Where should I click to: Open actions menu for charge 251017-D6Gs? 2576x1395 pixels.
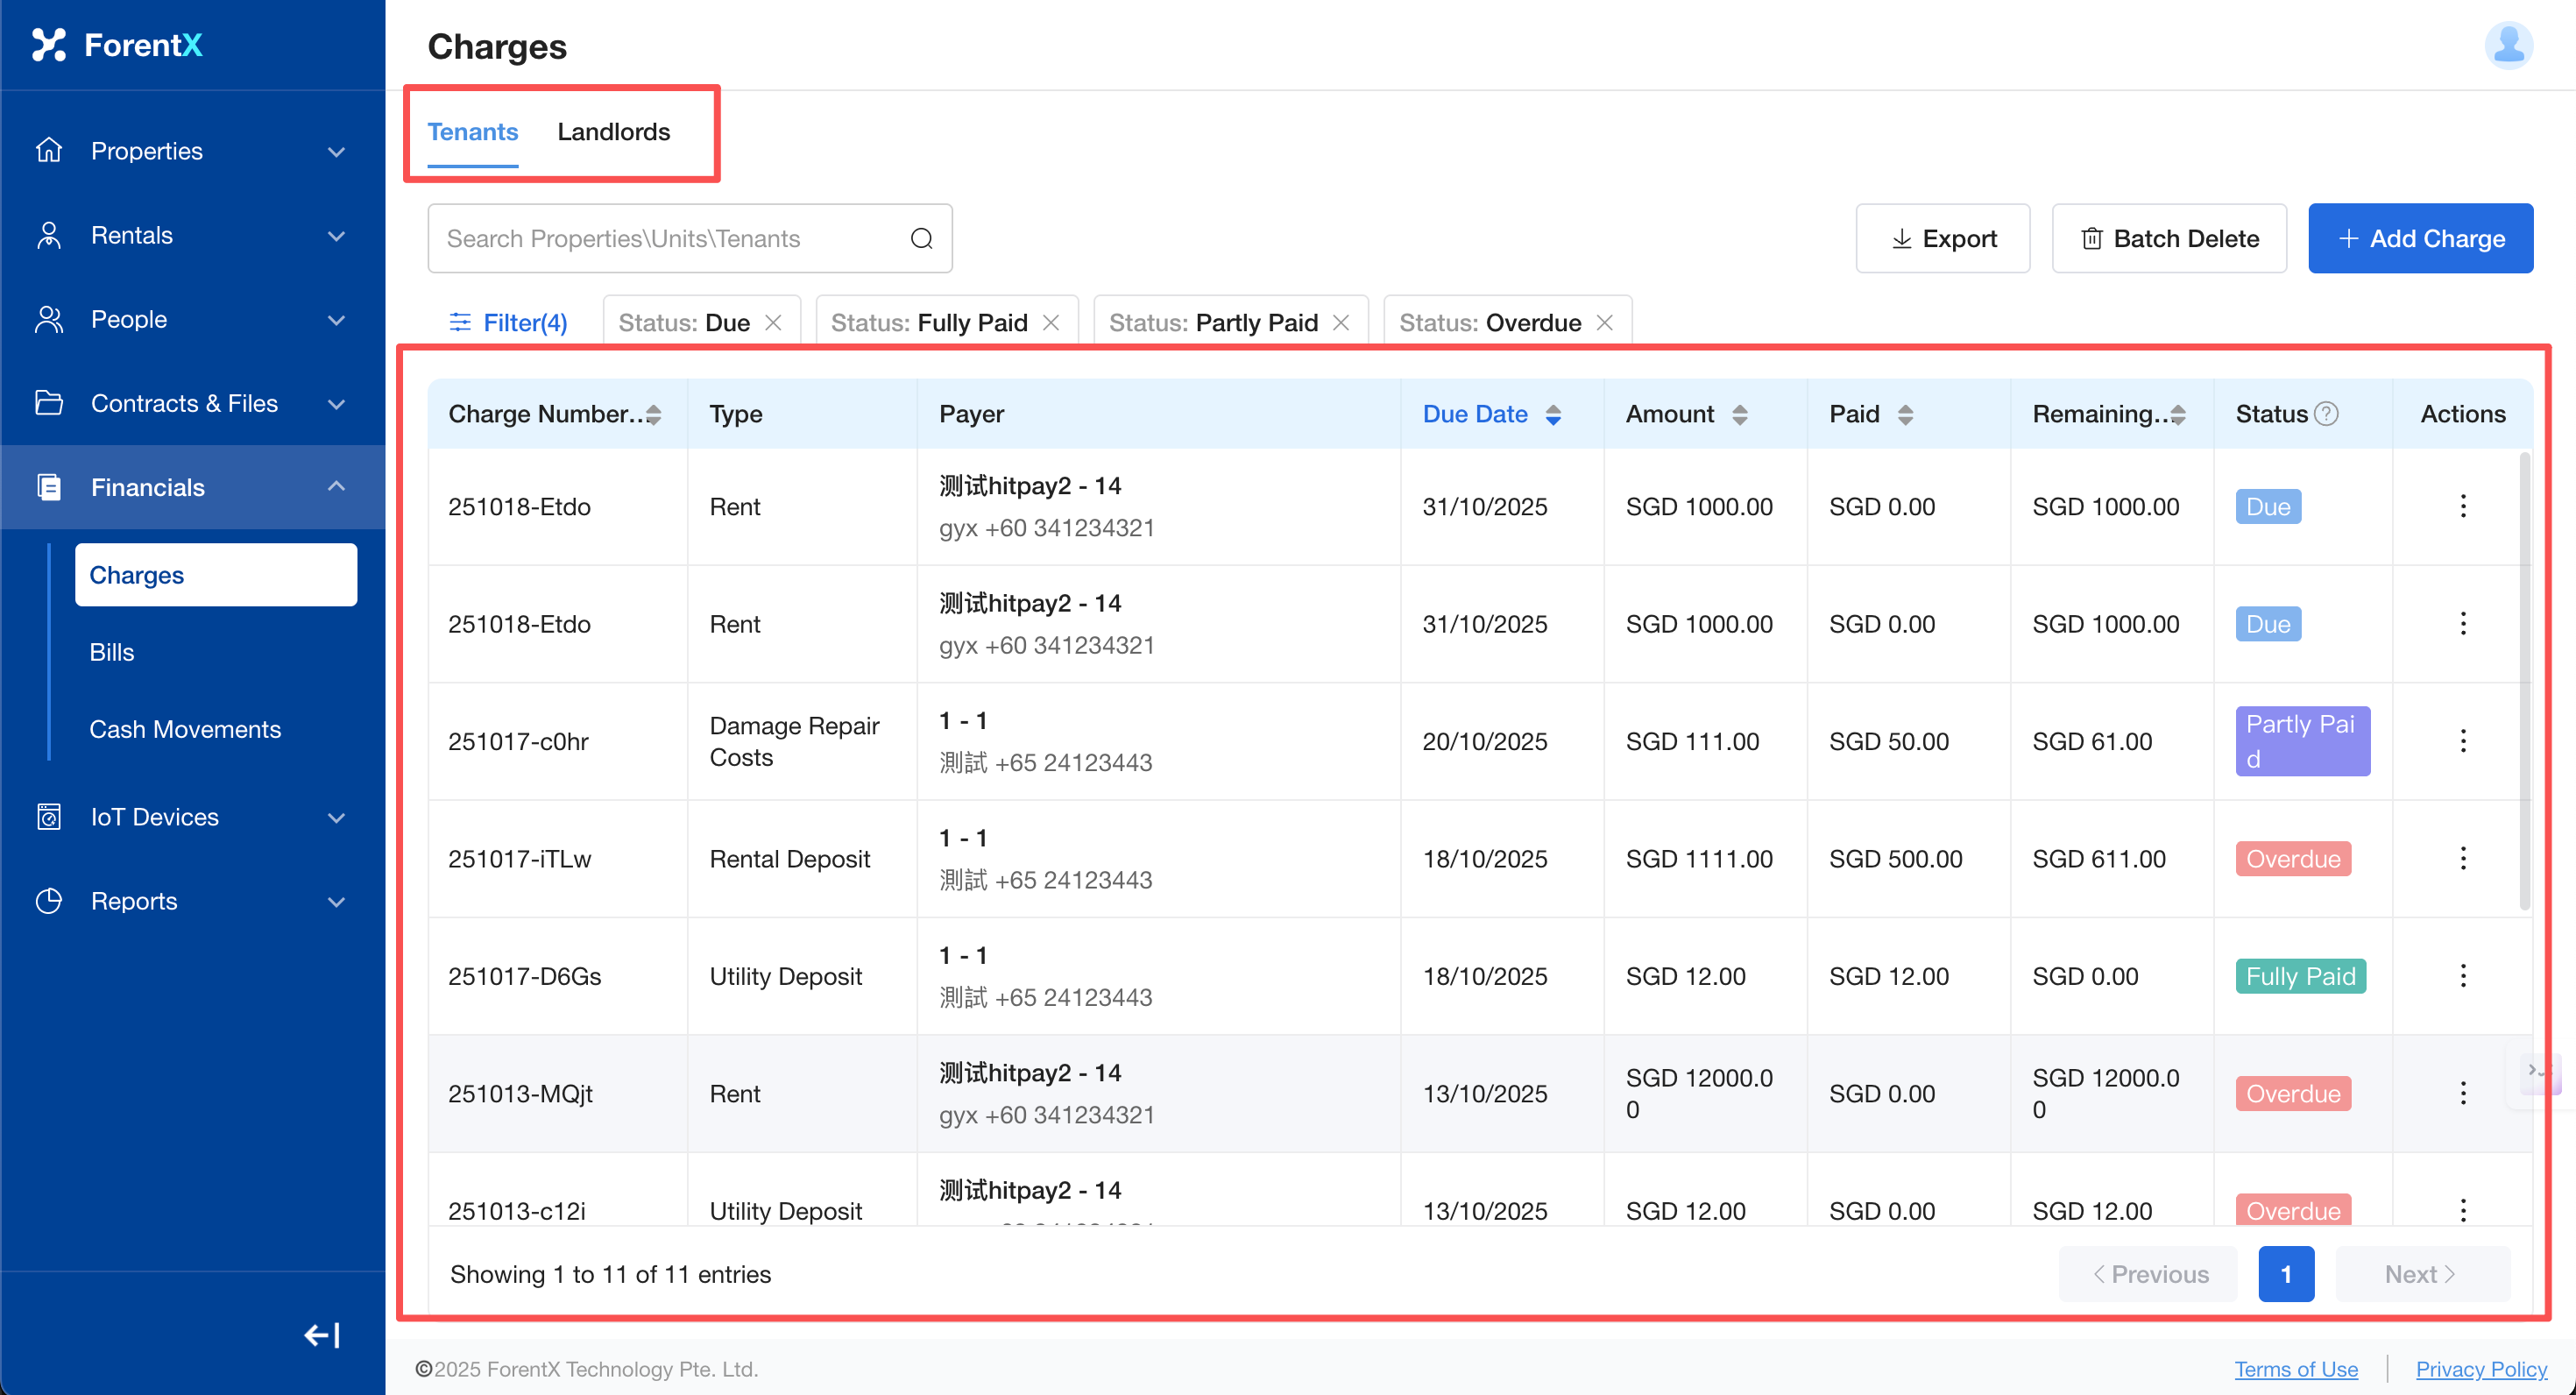tap(2462, 976)
